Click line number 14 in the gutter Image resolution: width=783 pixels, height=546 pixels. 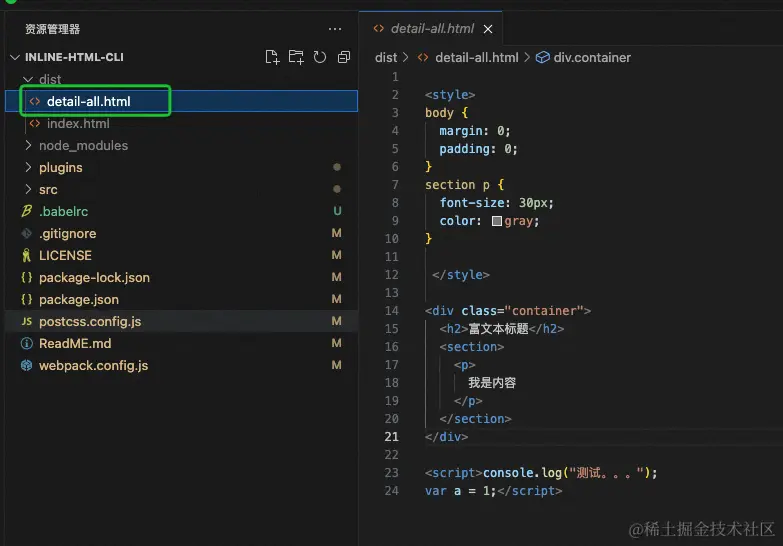coord(392,311)
